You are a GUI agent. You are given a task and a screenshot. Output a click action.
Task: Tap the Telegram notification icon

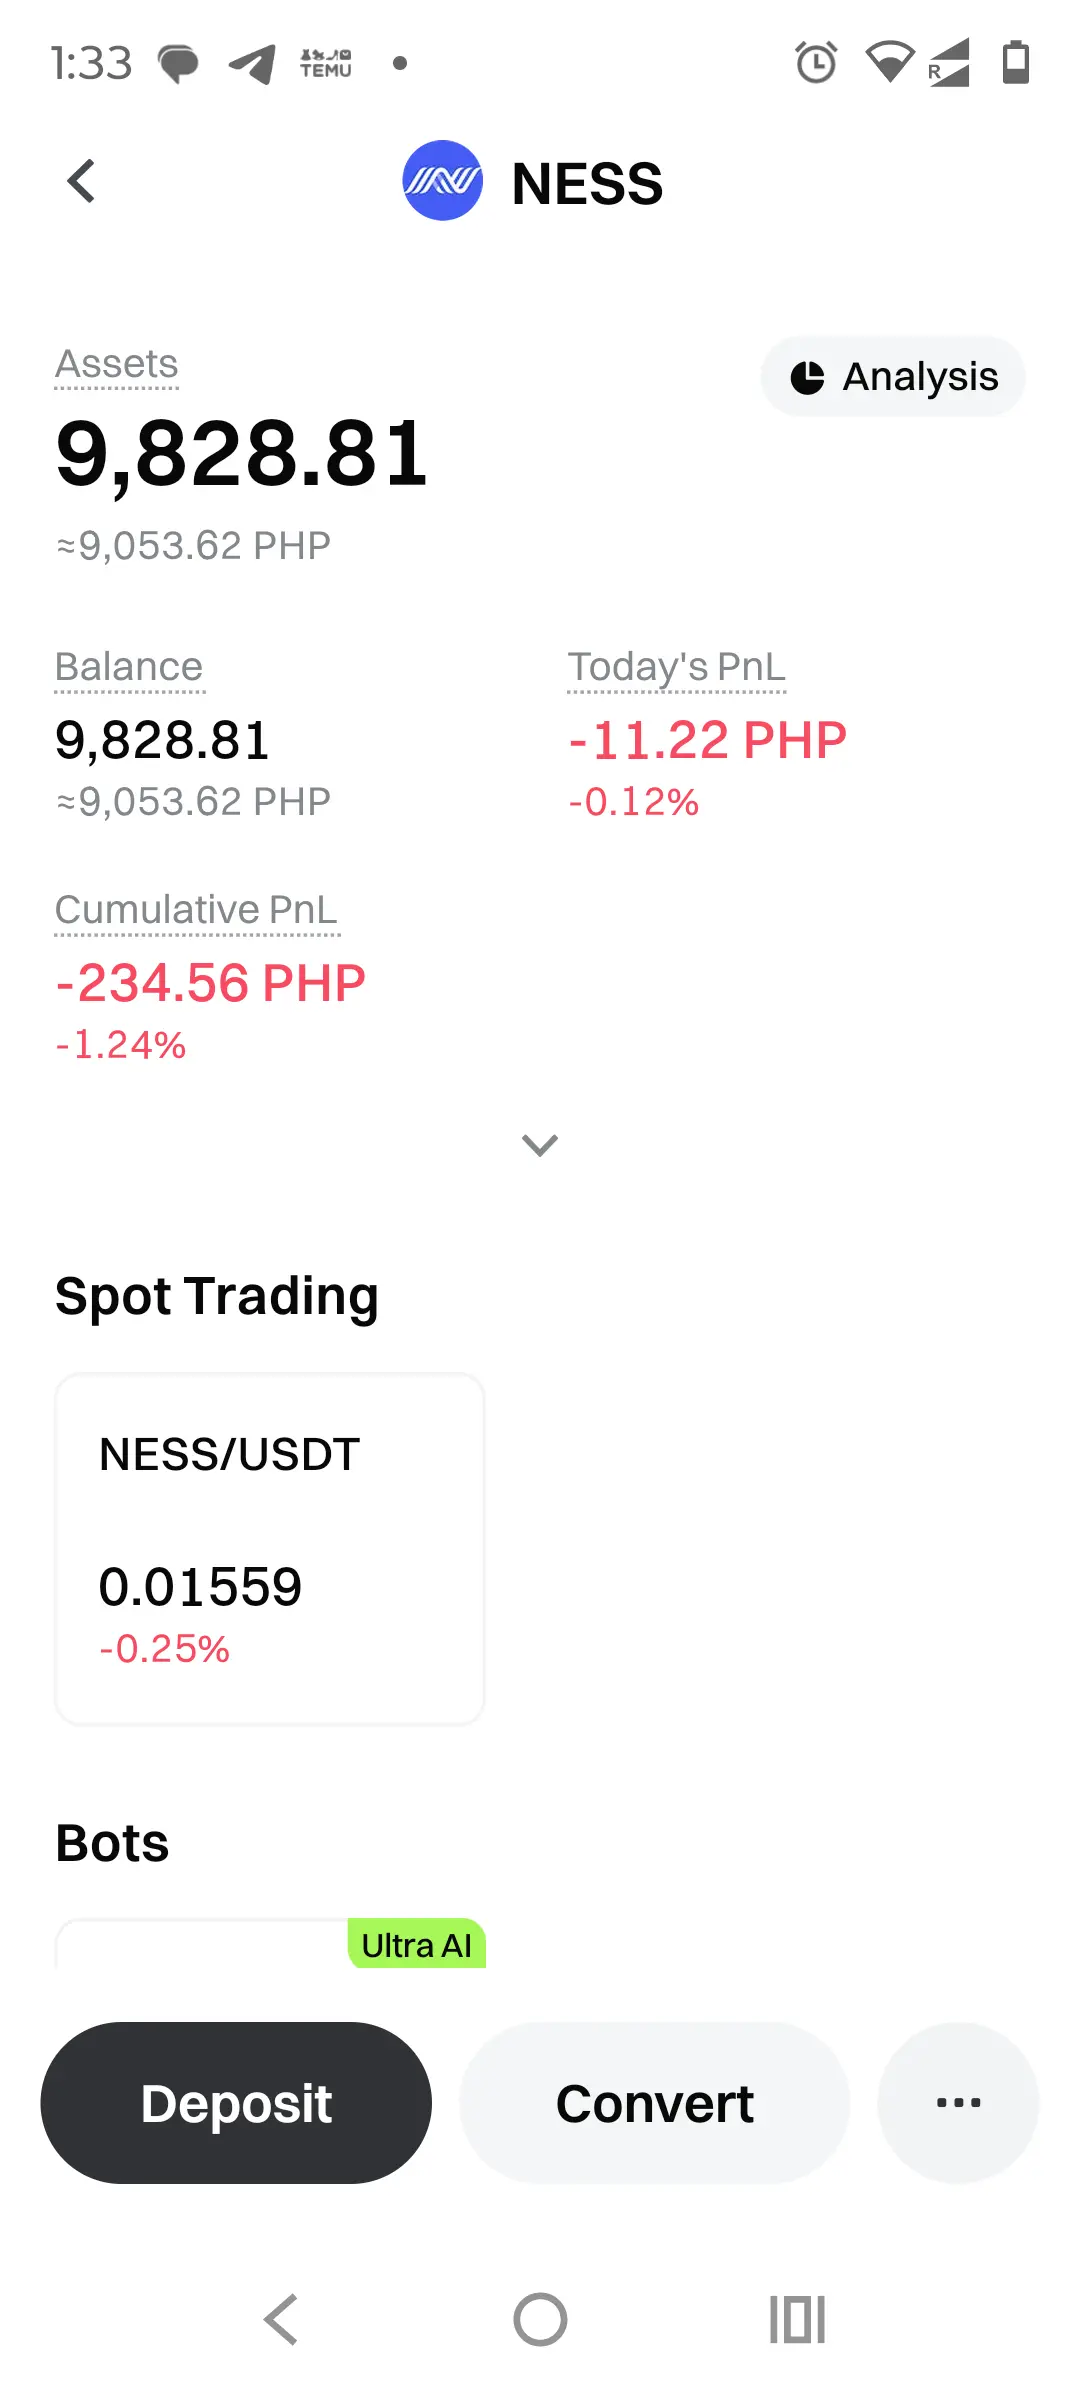point(252,64)
